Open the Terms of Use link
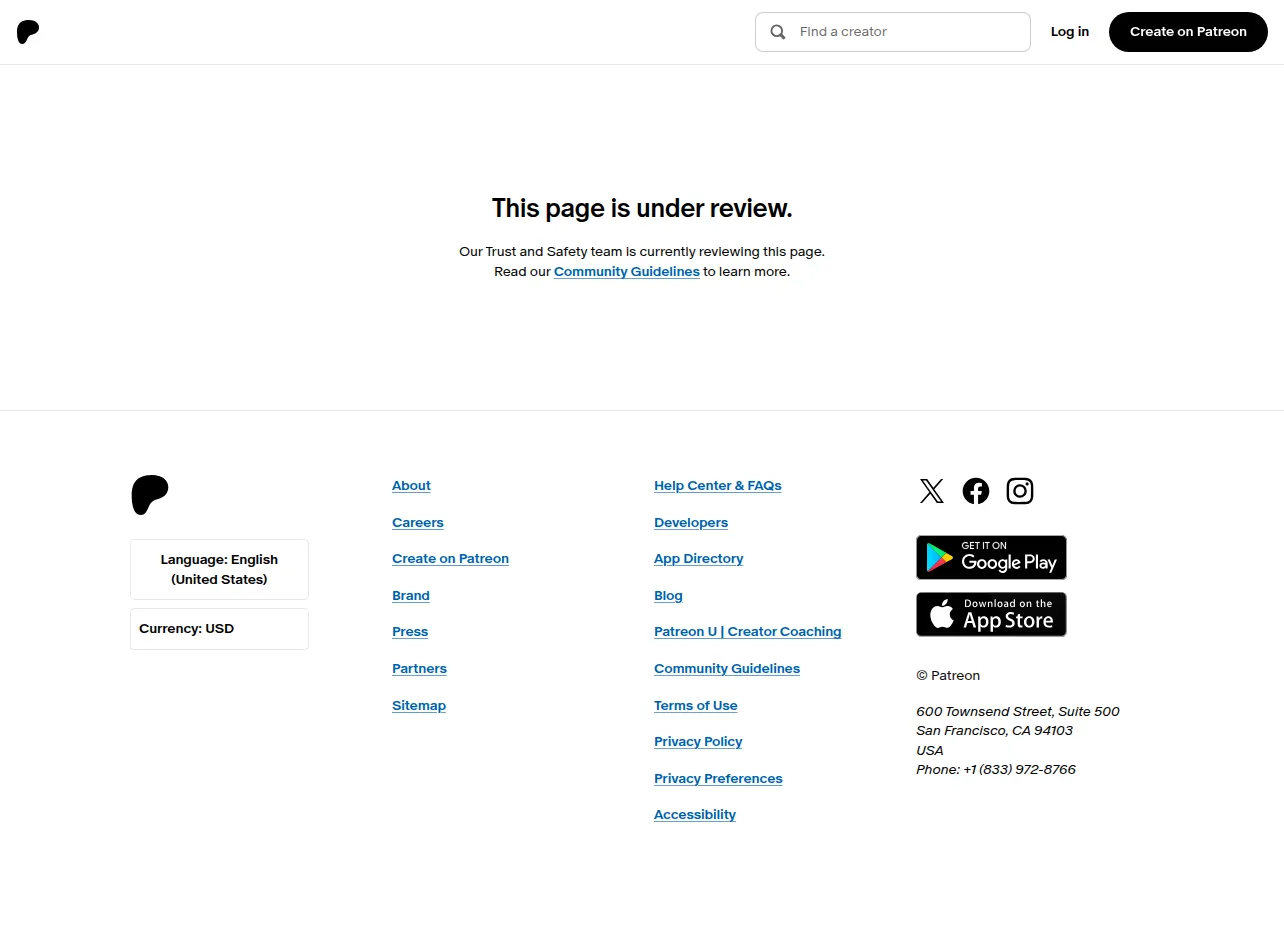Viewport: 1284px width, 929px height. click(696, 706)
